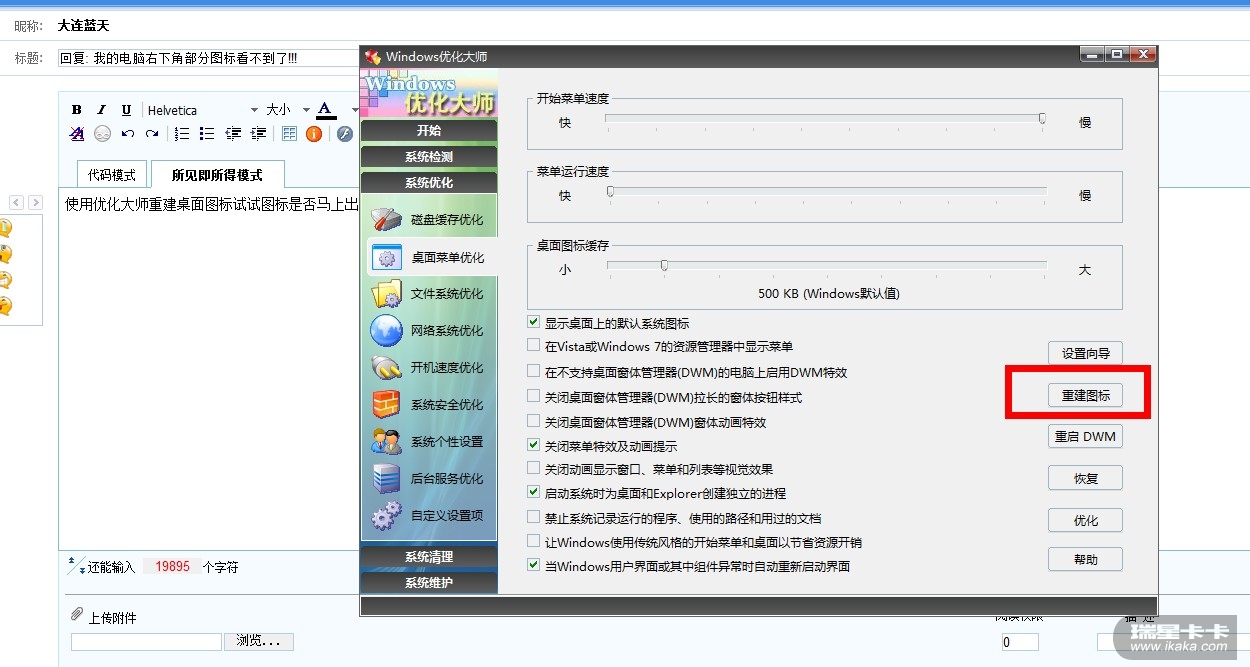Open the 大小 font size dropdown

click(x=287, y=110)
